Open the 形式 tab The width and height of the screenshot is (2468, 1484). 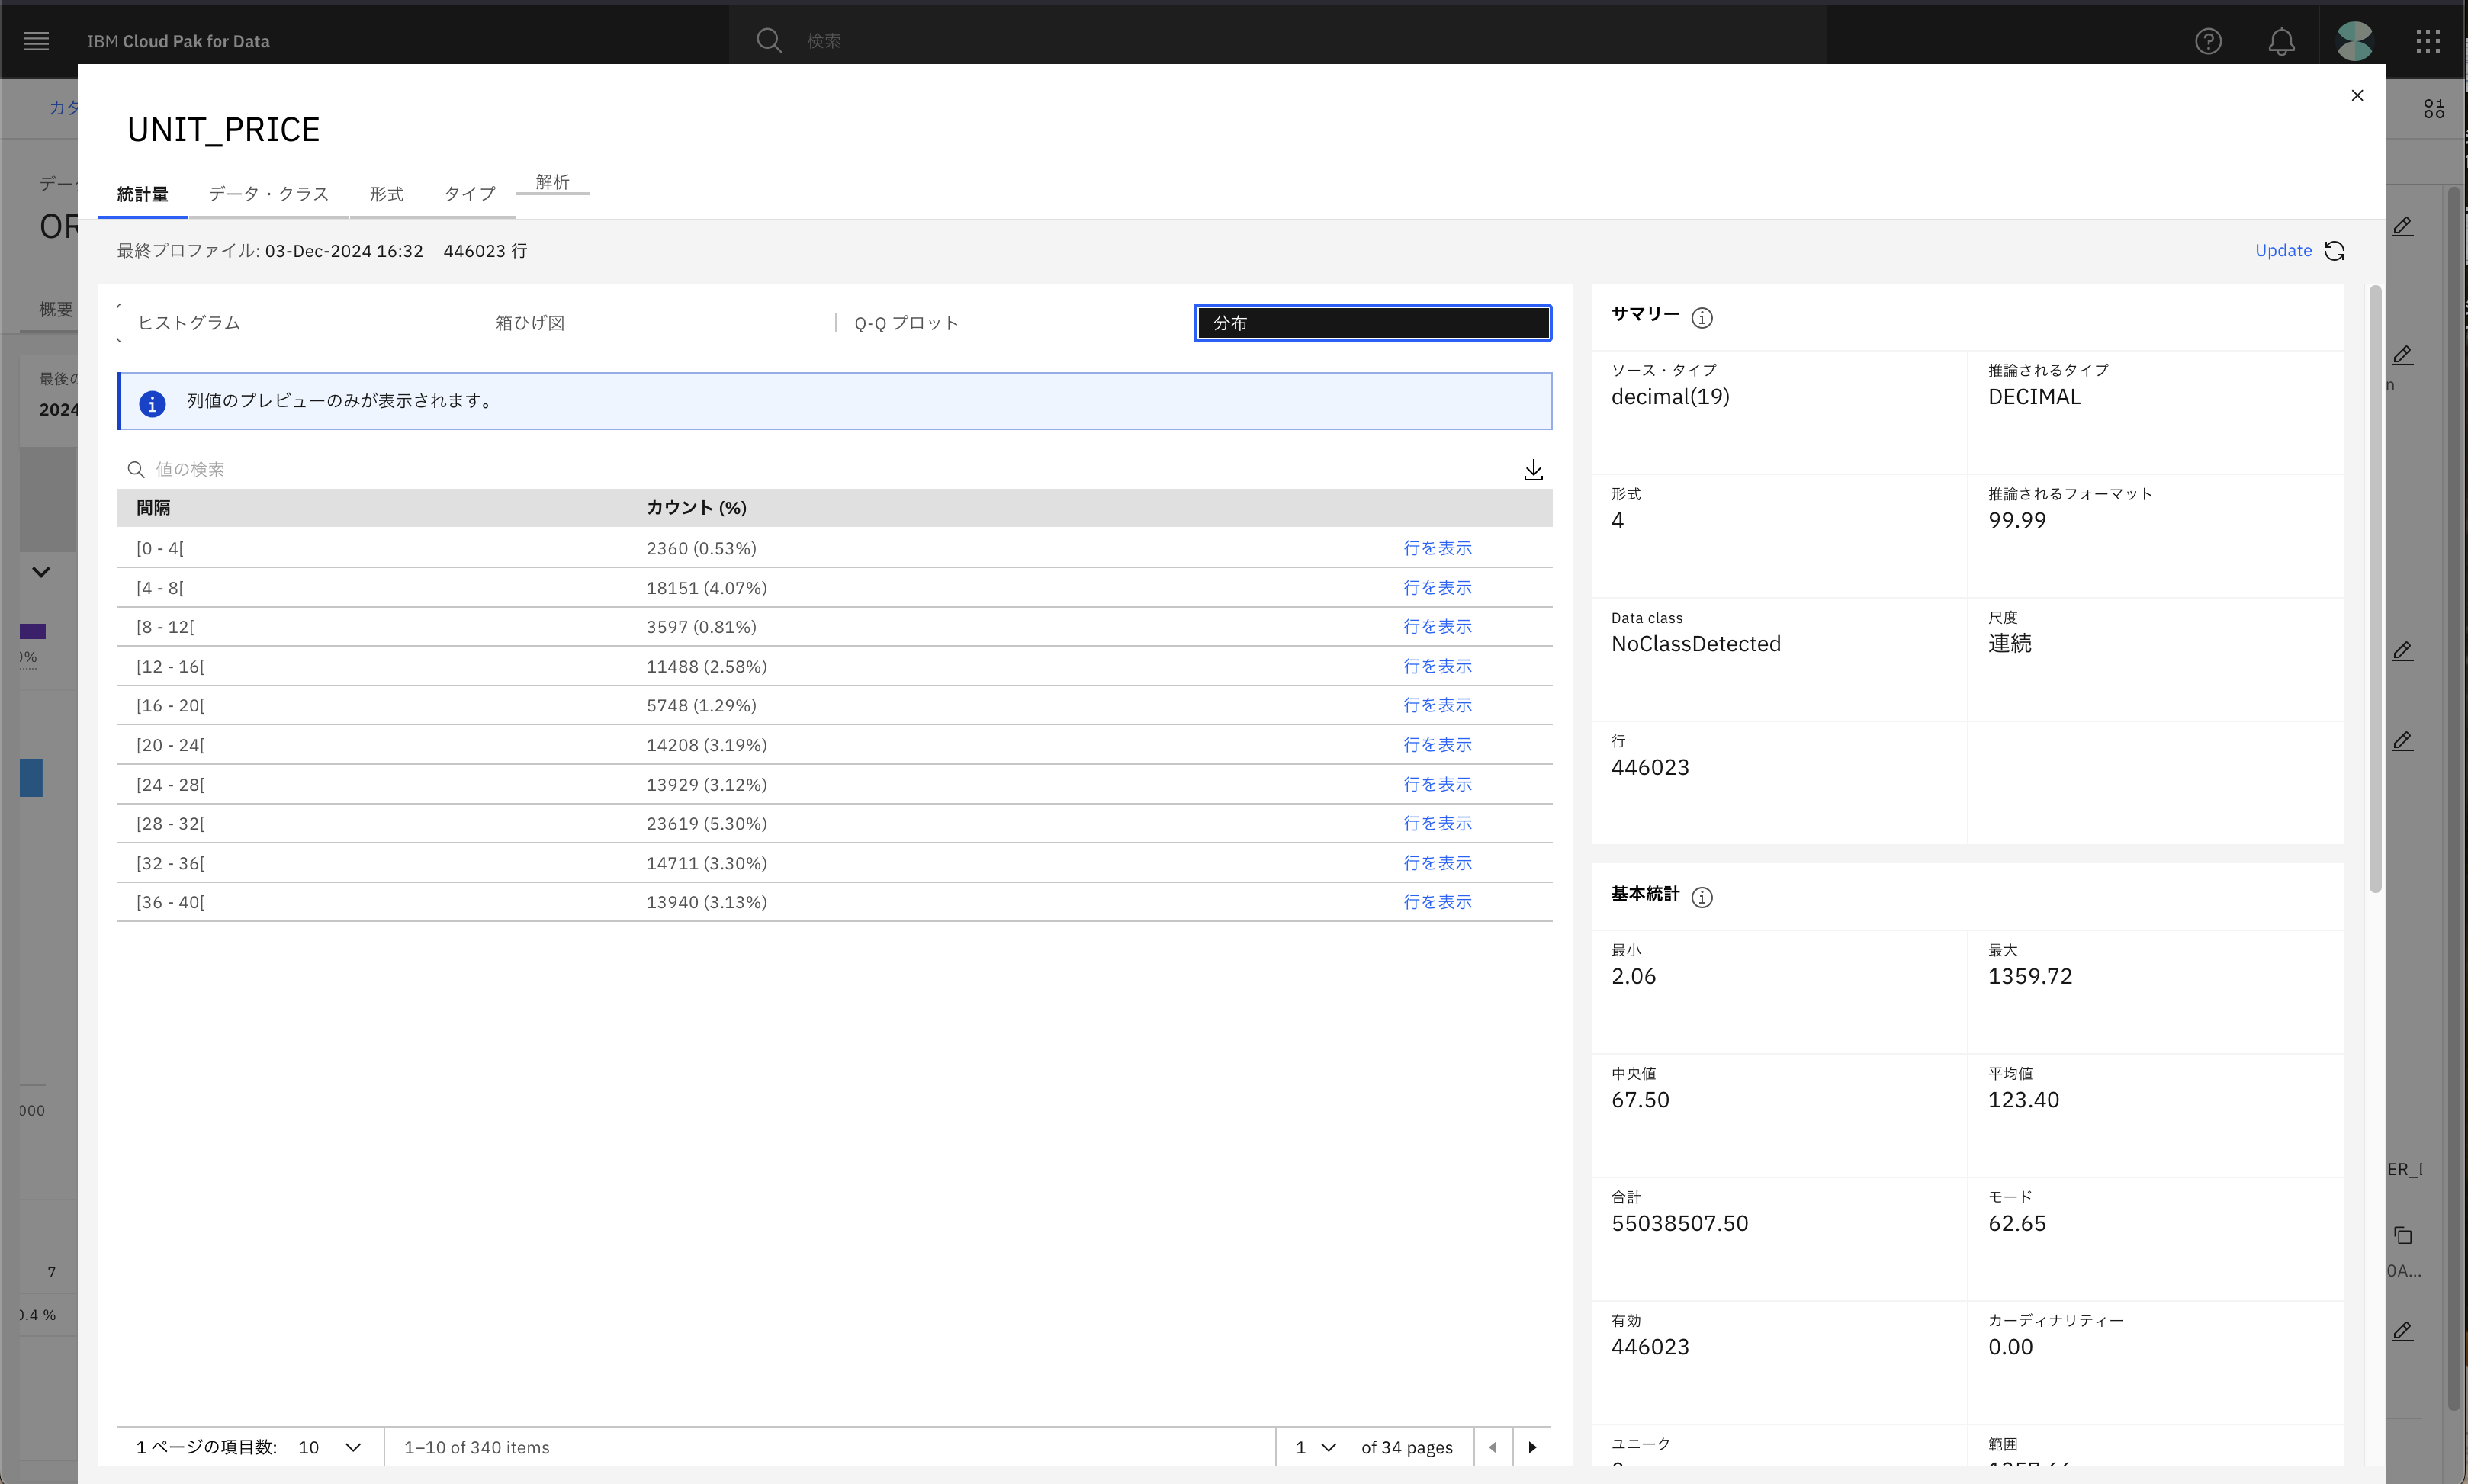386,194
